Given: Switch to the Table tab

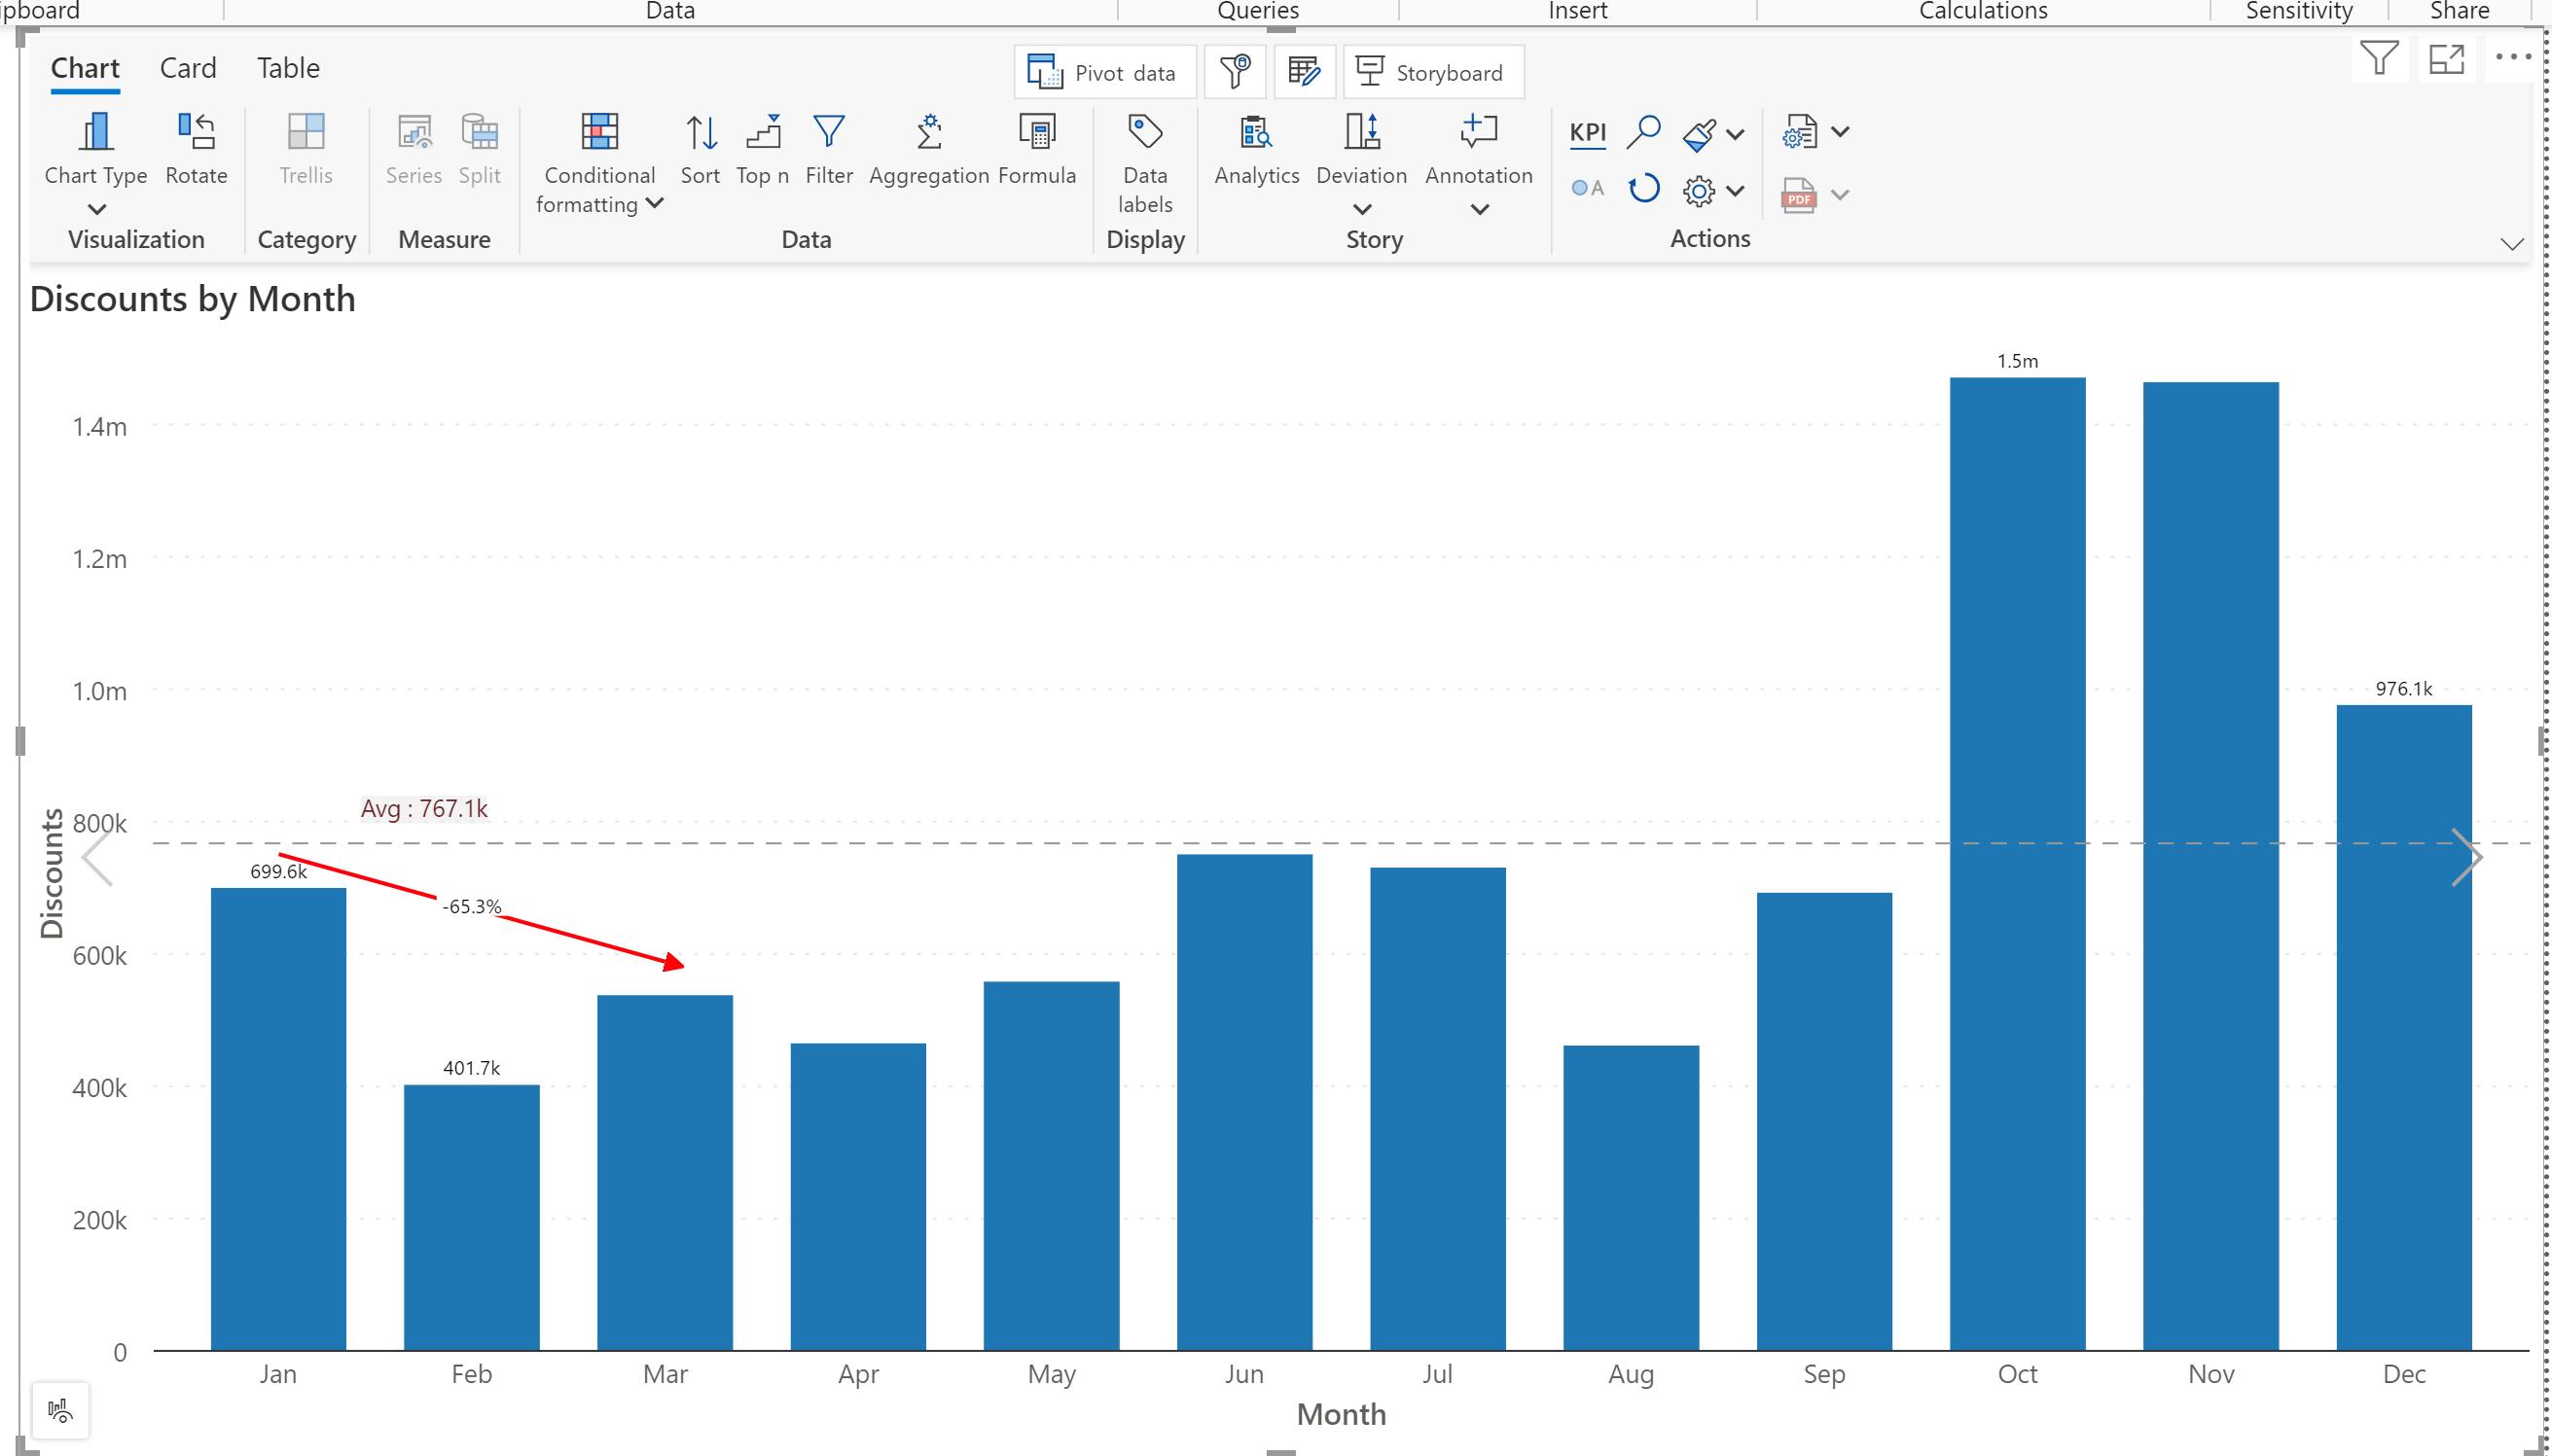Looking at the screenshot, I should click(288, 68).
